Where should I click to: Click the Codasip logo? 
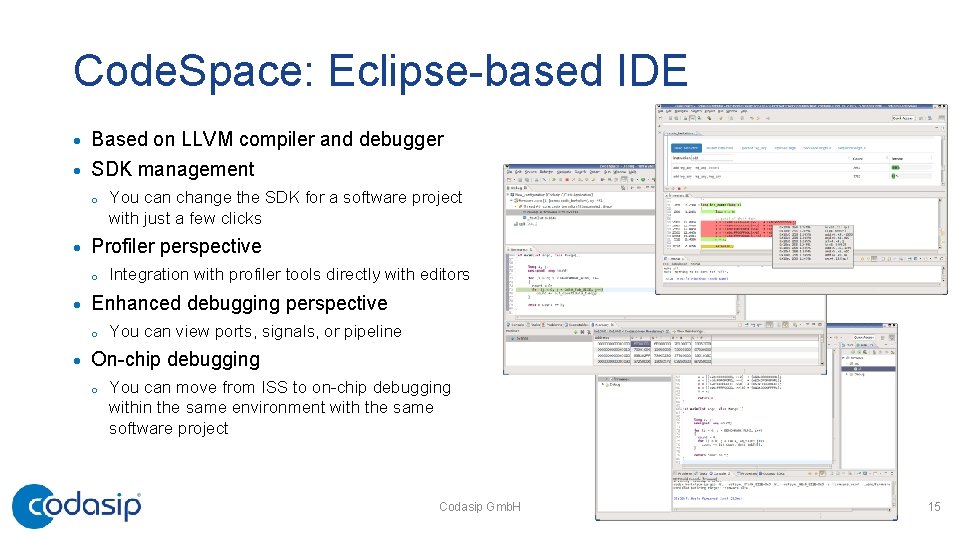tap(77, 506)
